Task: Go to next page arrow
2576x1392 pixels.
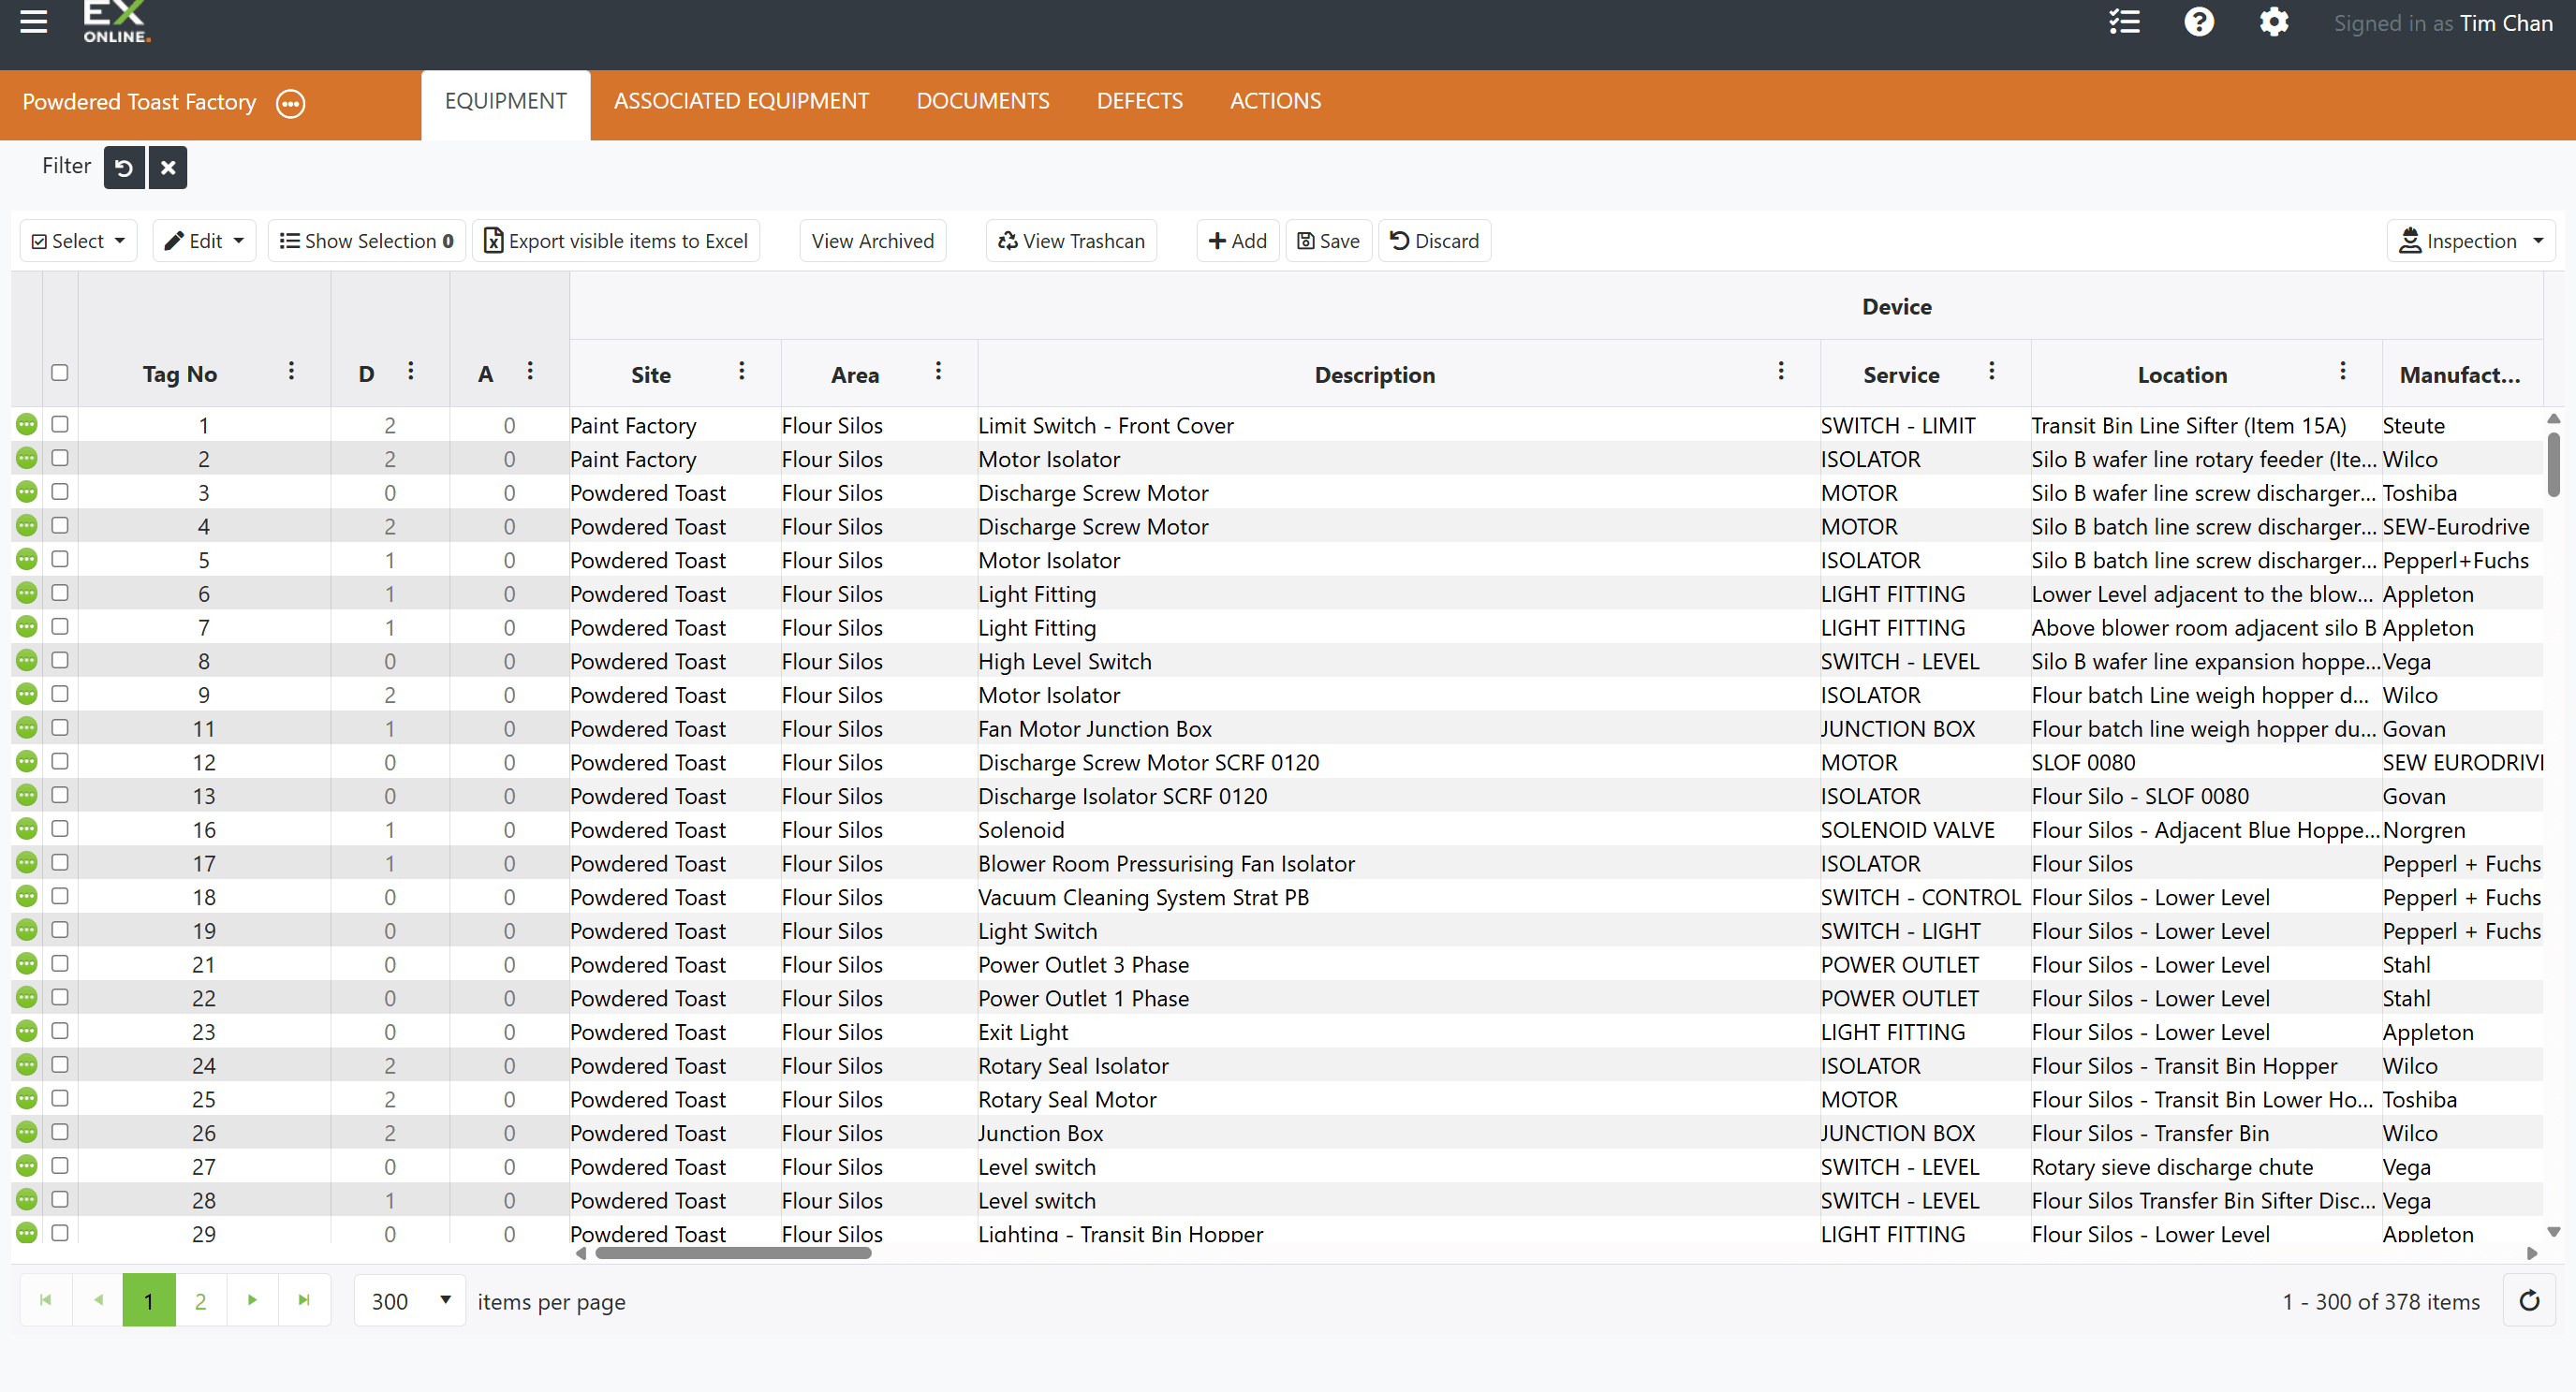Action: [x=252, y=1300]
